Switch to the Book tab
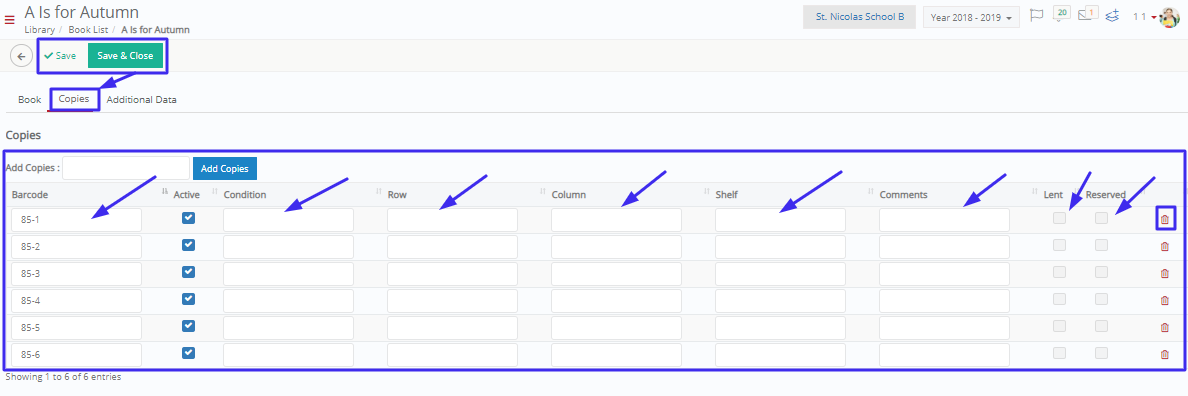Image resolution: width=1188 pixels, height=396 pixels. 30,99
